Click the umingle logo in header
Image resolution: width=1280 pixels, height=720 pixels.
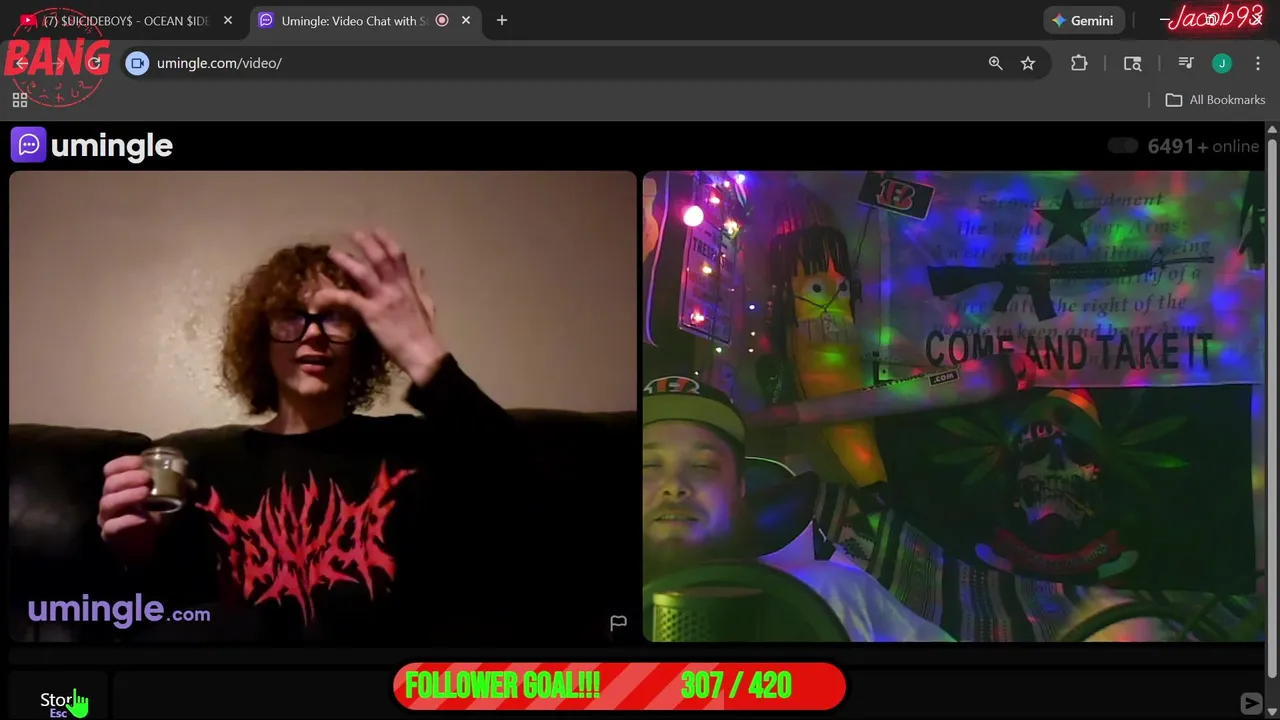point(92,145)
